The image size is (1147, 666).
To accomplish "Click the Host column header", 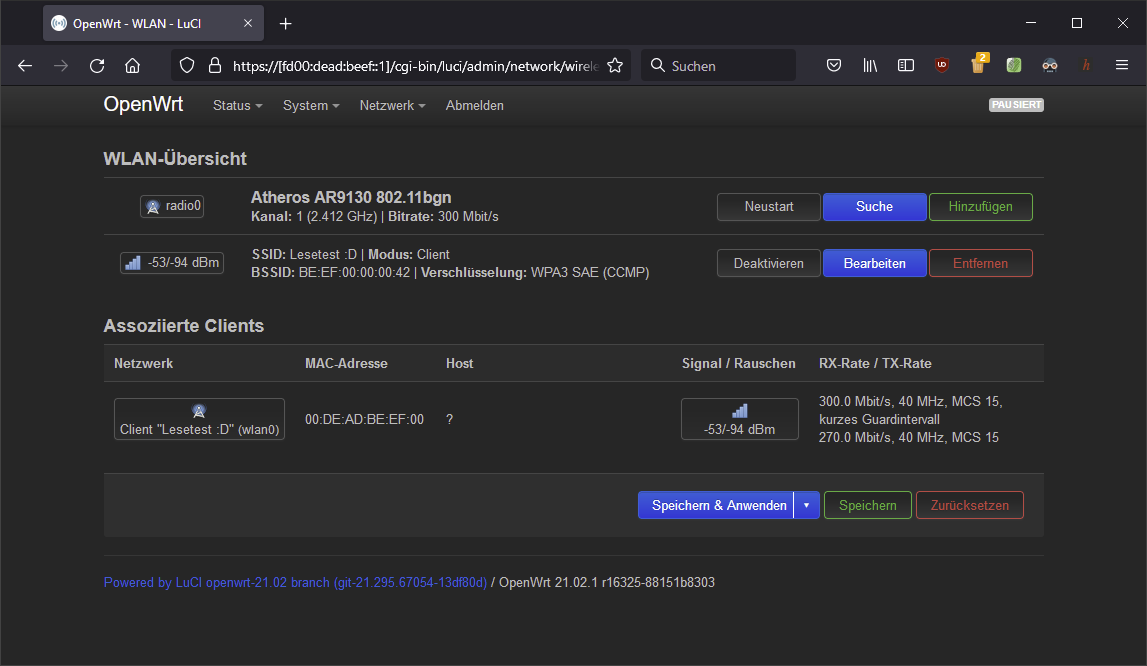I will pyautogui.click(x=459, y=364).
